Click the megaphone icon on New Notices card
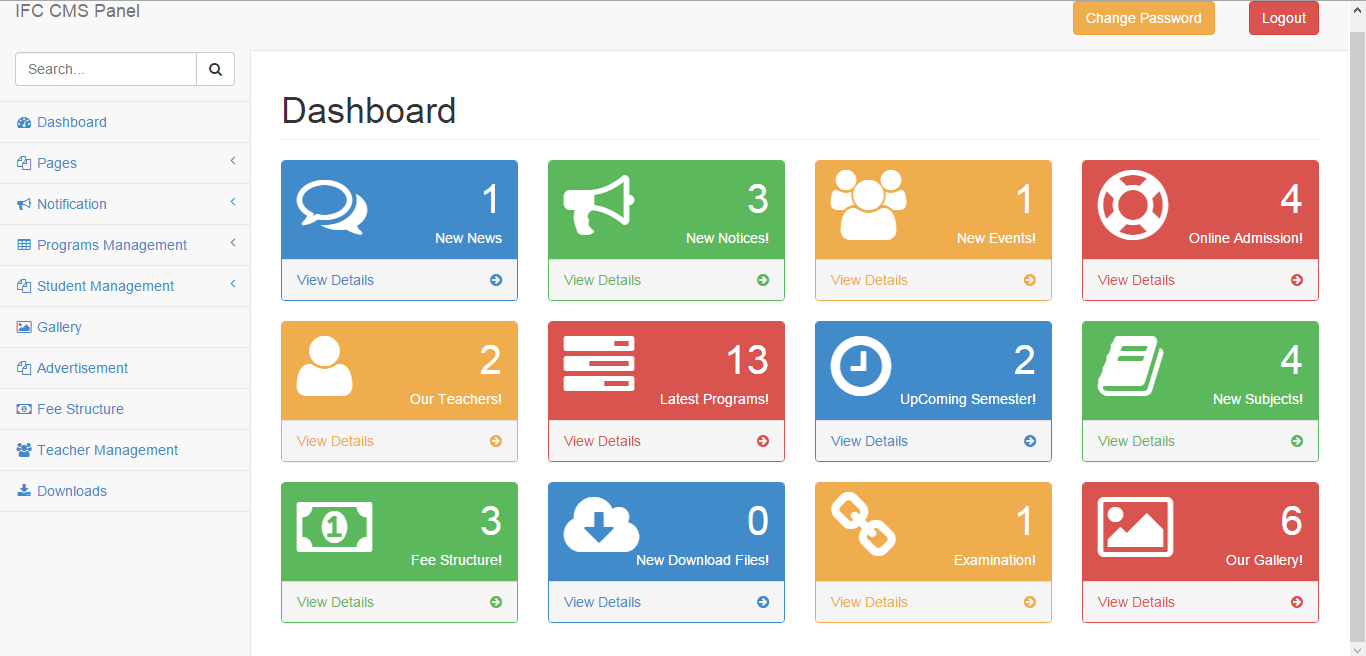 (x=598, y=205)
